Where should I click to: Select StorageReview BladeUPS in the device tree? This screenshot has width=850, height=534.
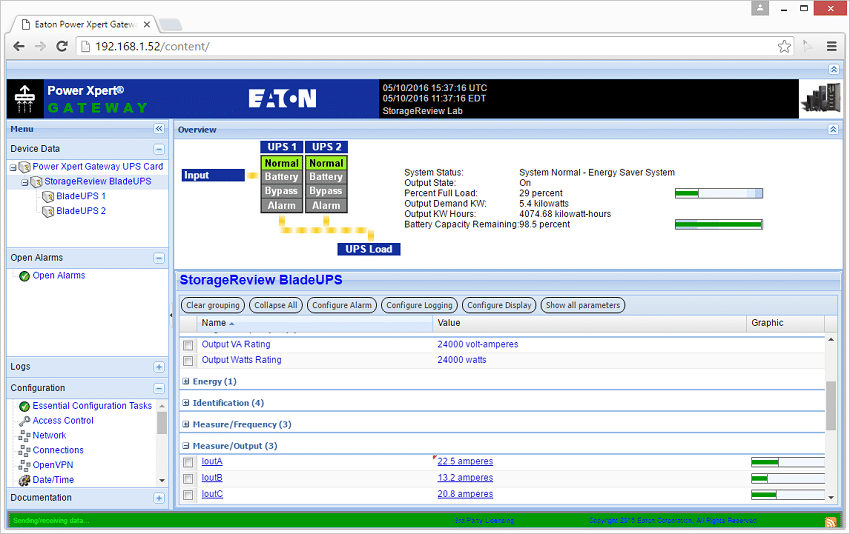98,181
